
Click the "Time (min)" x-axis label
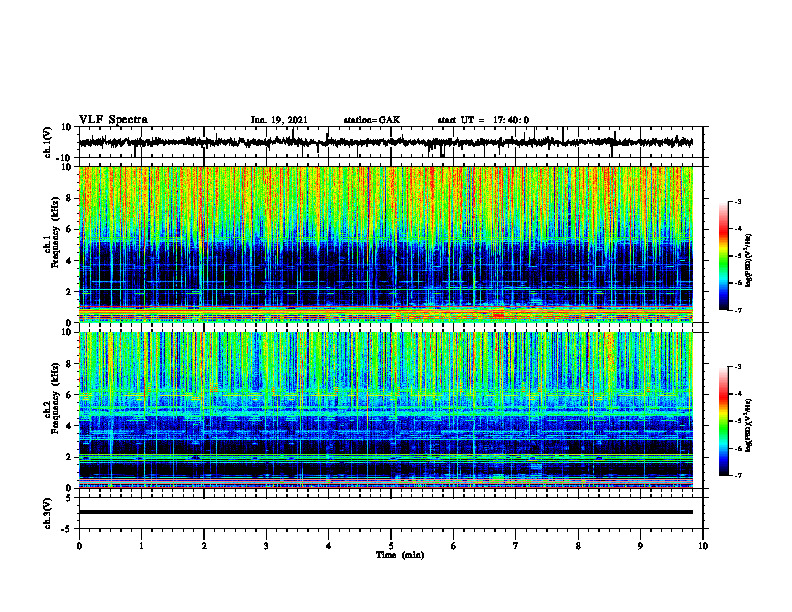[x=400, y=555]
